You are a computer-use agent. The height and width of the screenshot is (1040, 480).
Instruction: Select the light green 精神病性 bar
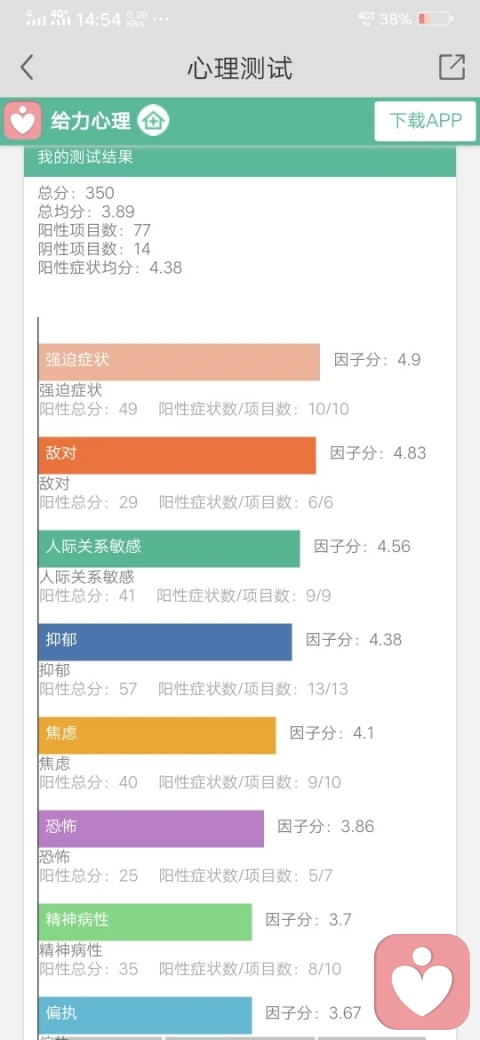coord(145,922)
